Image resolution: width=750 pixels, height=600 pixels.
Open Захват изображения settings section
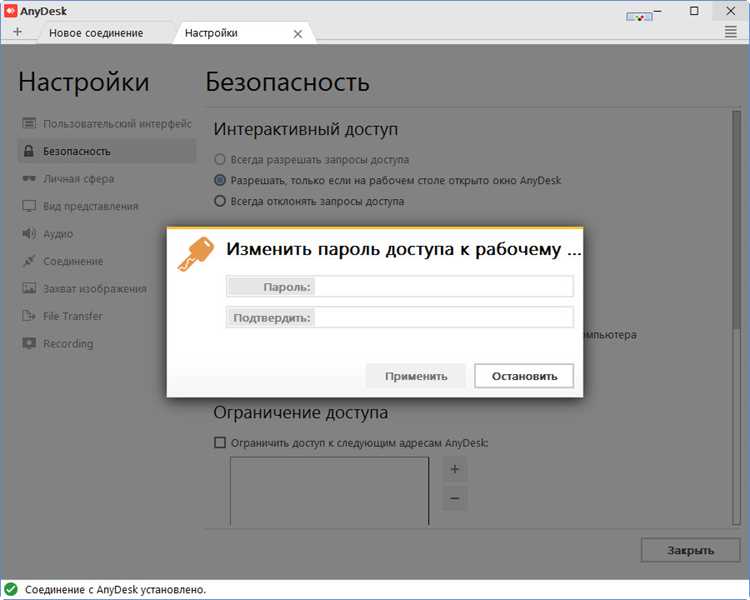point(95,289)
